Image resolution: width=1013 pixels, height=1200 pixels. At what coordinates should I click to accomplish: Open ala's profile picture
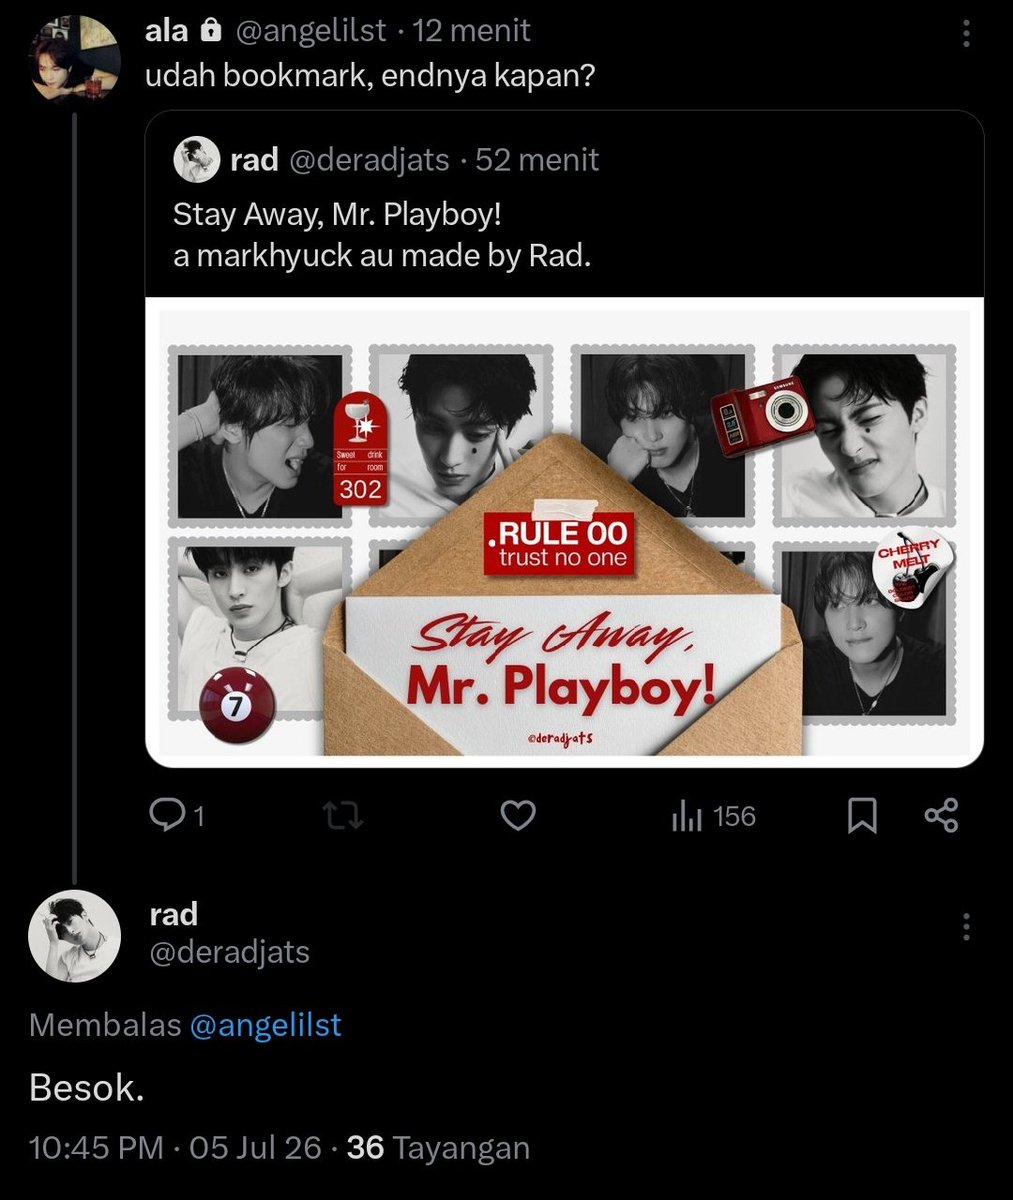(74, 57)
